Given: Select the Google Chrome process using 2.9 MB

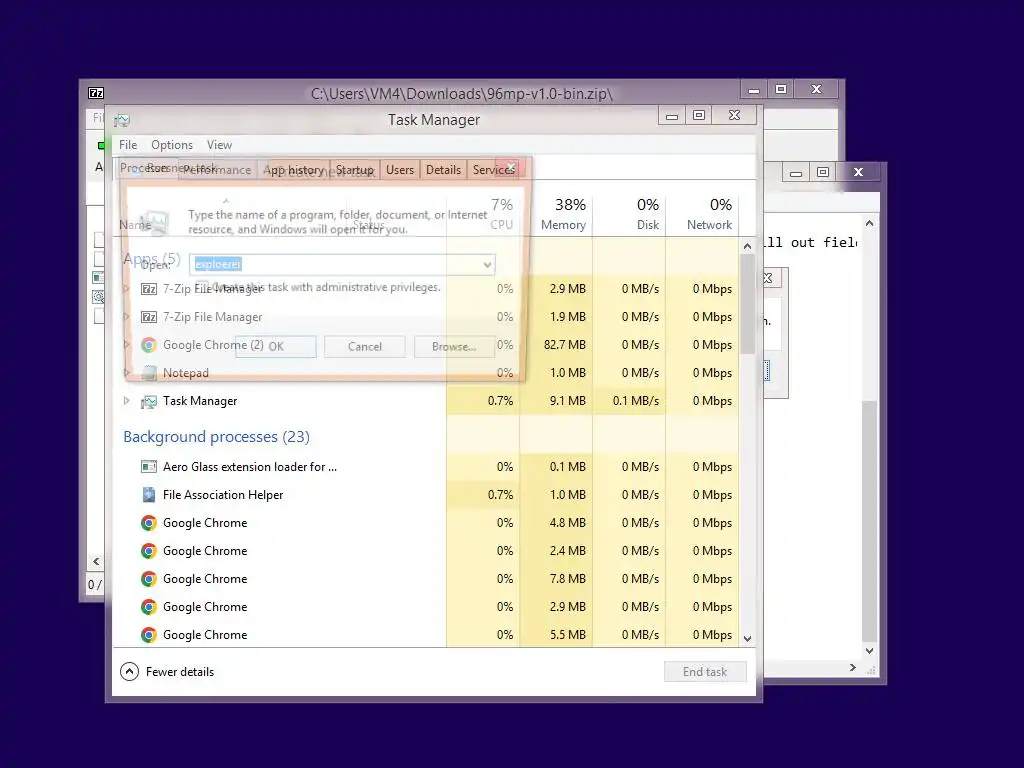Looking at the screenshot, I should pyautogui.click(x=205, y=607).
